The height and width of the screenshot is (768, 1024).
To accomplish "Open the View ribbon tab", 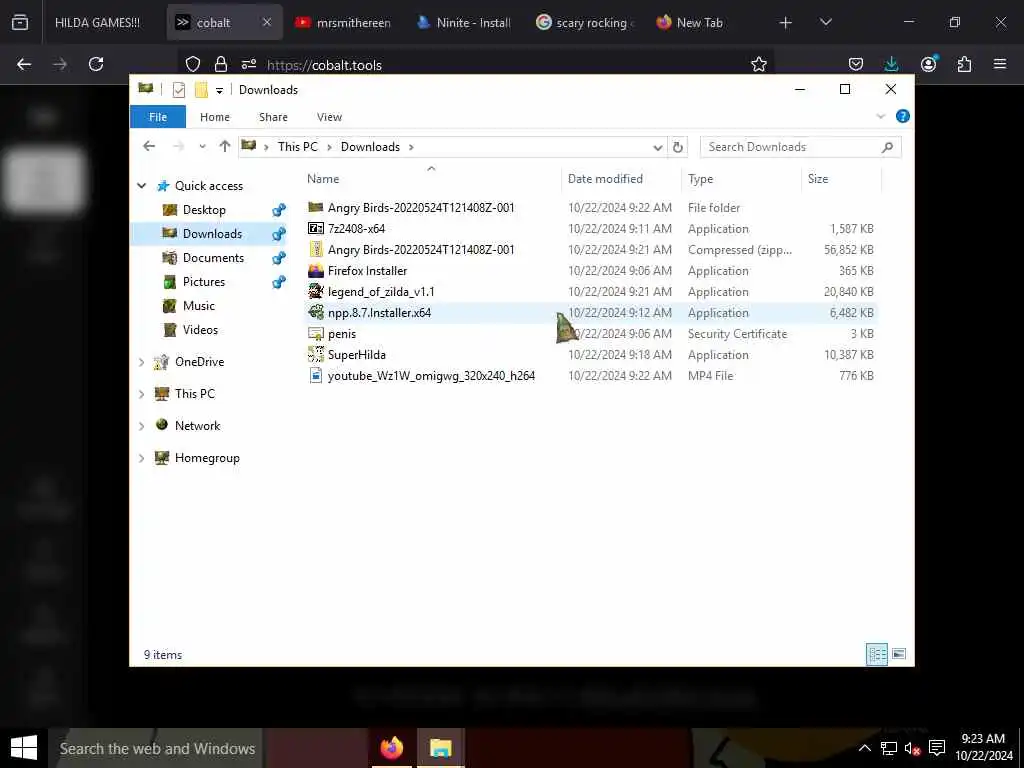I will (329, 117).
